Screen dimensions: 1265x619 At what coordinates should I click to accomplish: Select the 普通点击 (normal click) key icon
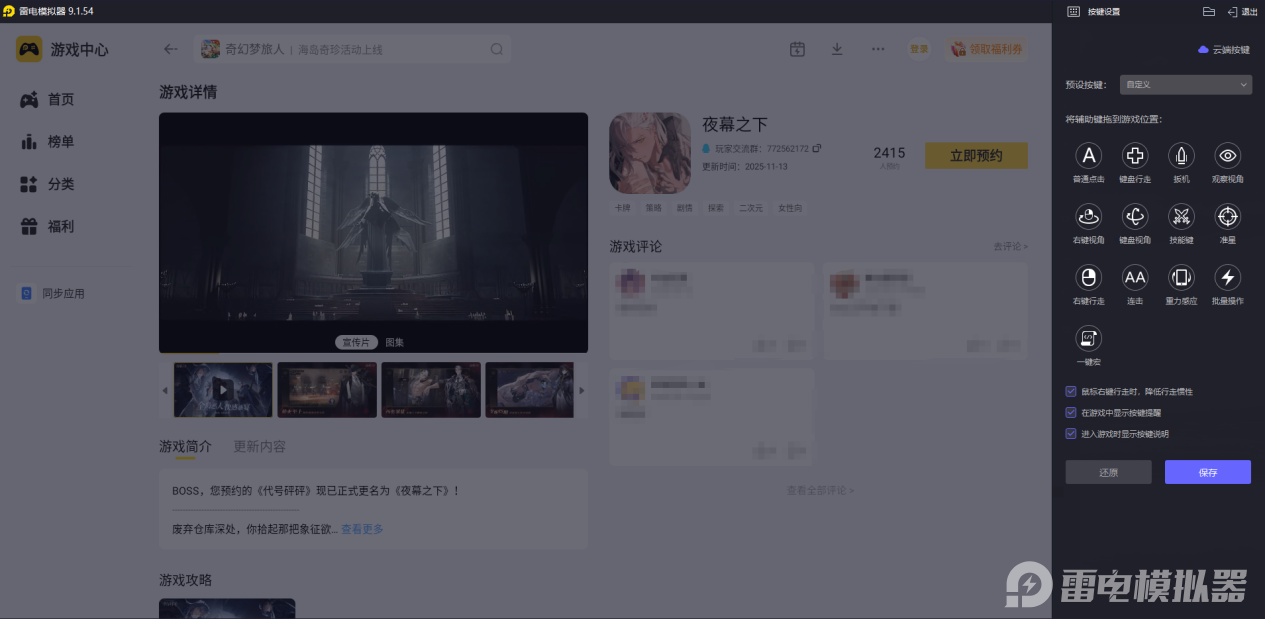click(1088, 155)
